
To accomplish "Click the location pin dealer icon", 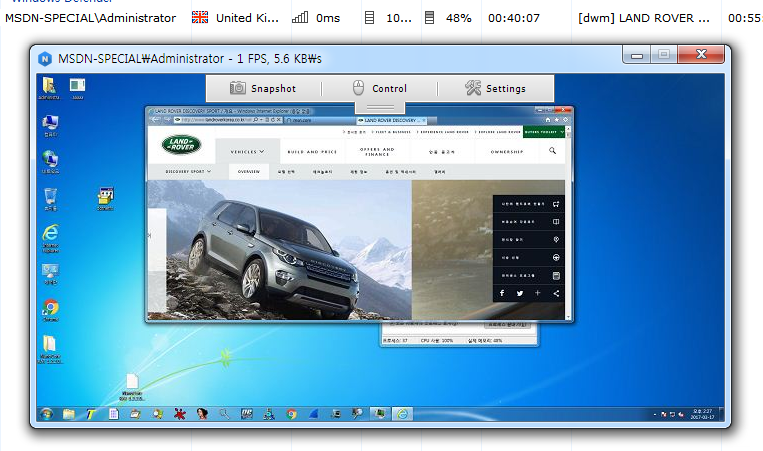I will pos(556,240).
